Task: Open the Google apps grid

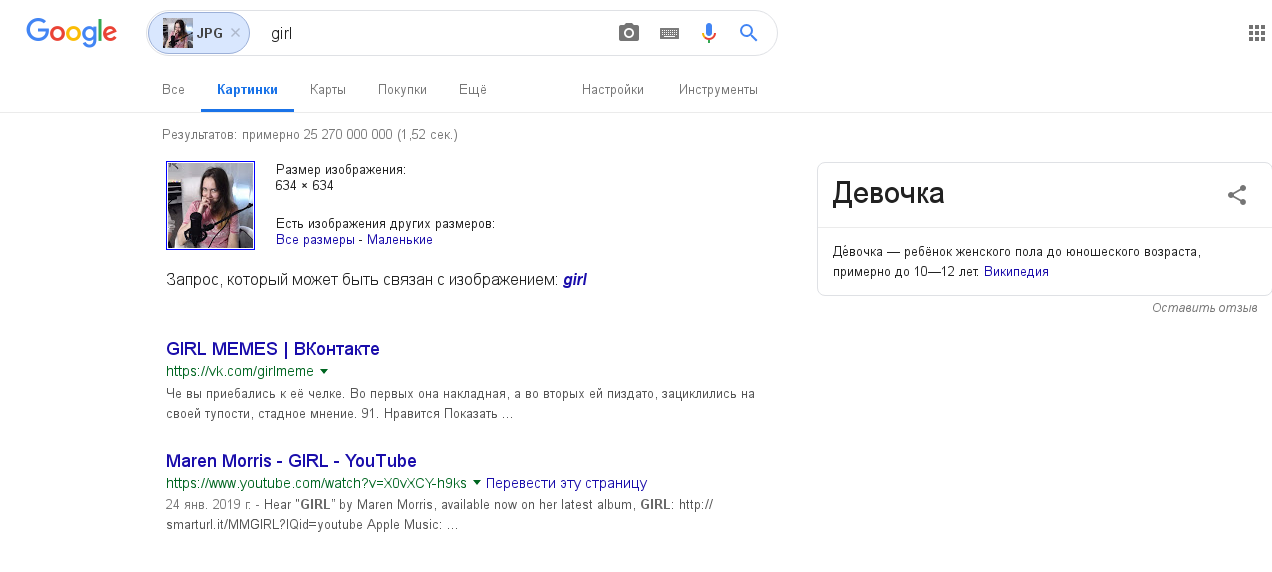Action: coord(1257,33)
